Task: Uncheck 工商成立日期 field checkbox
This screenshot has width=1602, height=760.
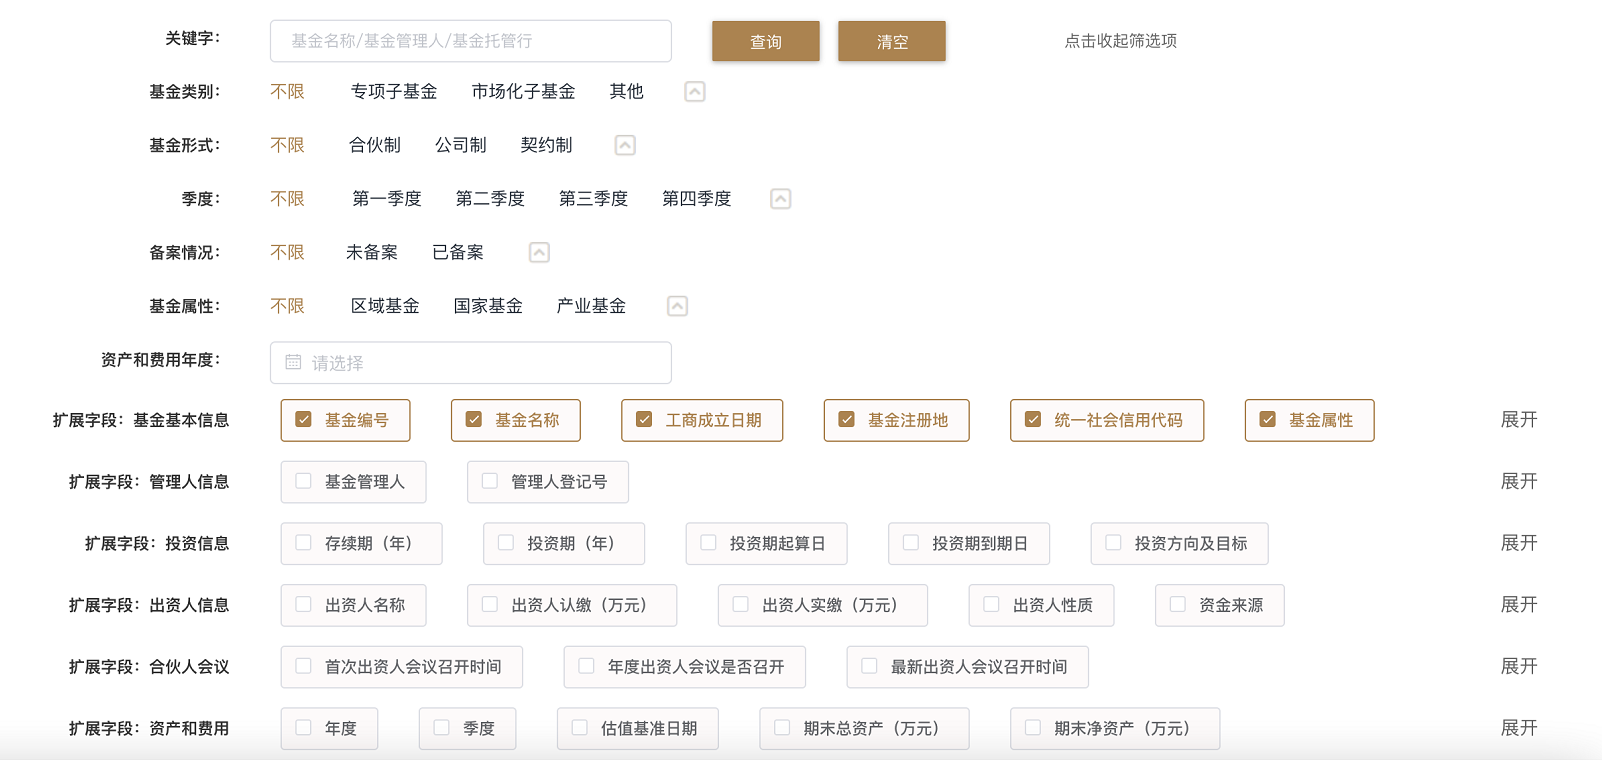Action: (x=644, y=420)
